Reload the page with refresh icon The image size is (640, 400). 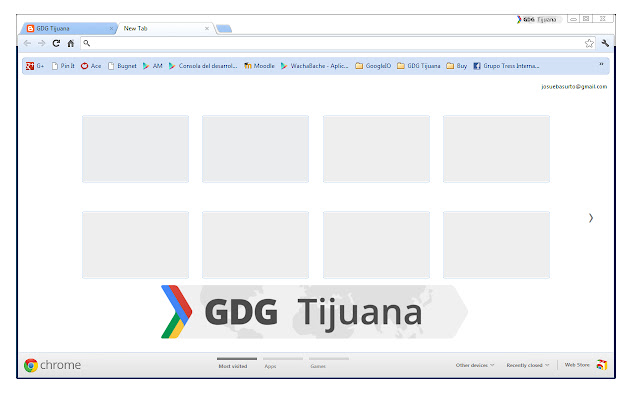[56, 43]
